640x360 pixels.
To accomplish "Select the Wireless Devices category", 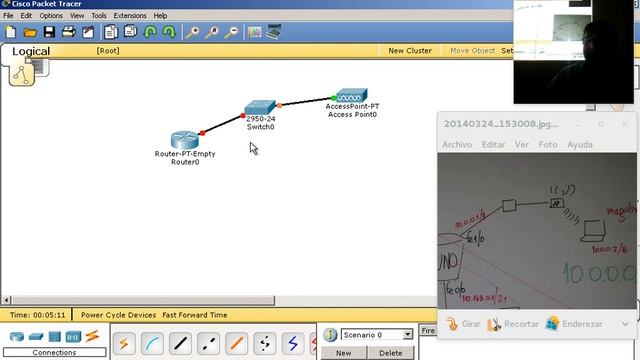I will [73, 337].
